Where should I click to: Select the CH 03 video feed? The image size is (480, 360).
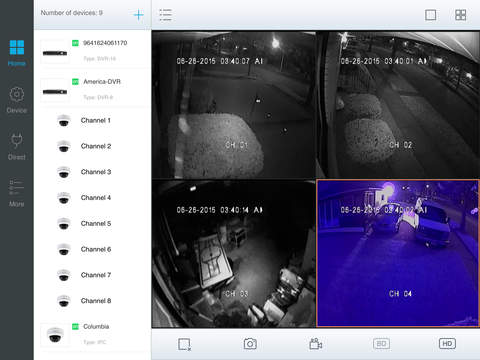234,254
